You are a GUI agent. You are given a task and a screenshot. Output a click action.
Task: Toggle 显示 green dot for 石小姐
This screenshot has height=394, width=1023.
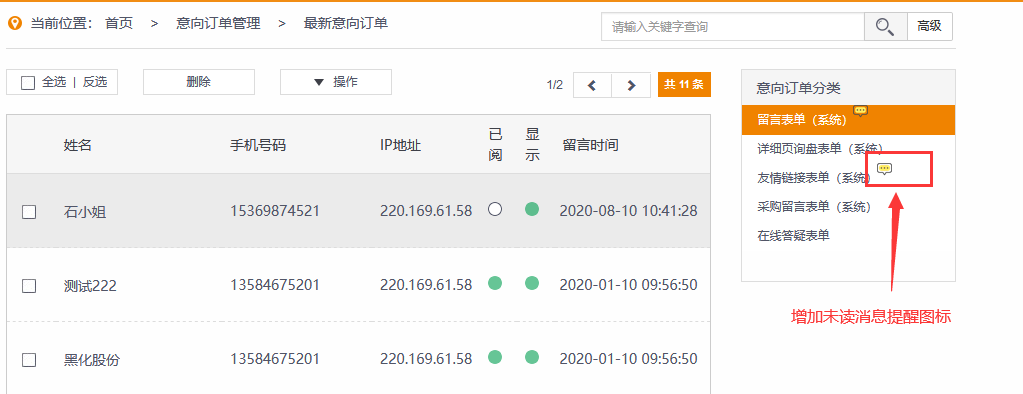532,209
